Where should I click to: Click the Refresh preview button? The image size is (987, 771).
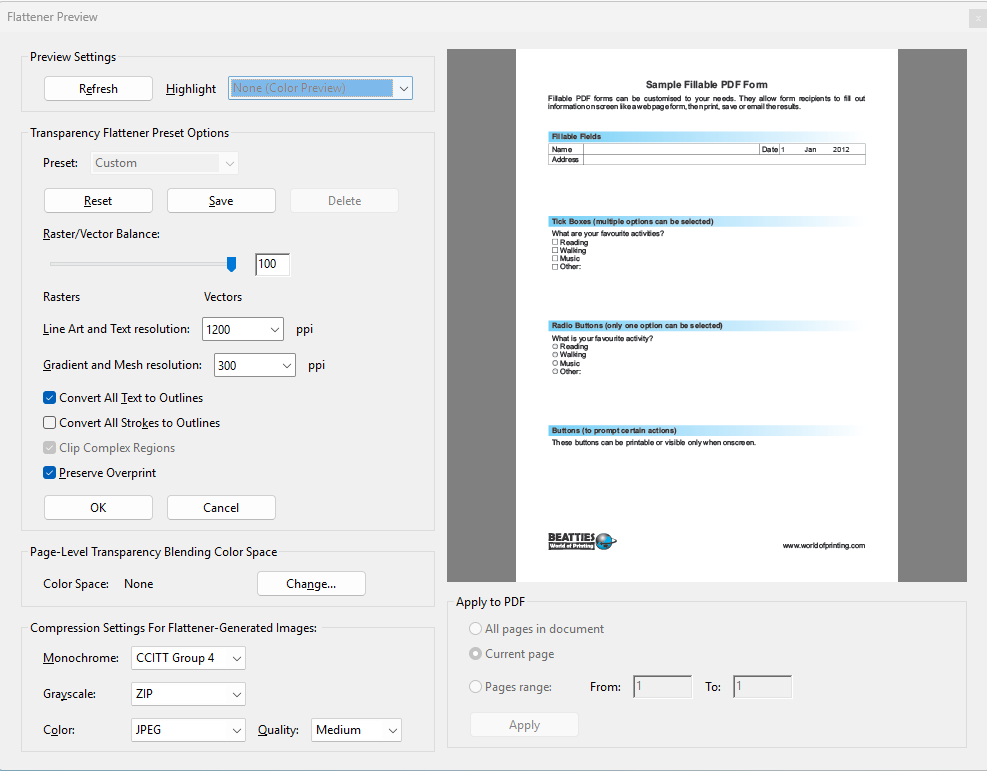pyautogui.click(x=98, y=88)
